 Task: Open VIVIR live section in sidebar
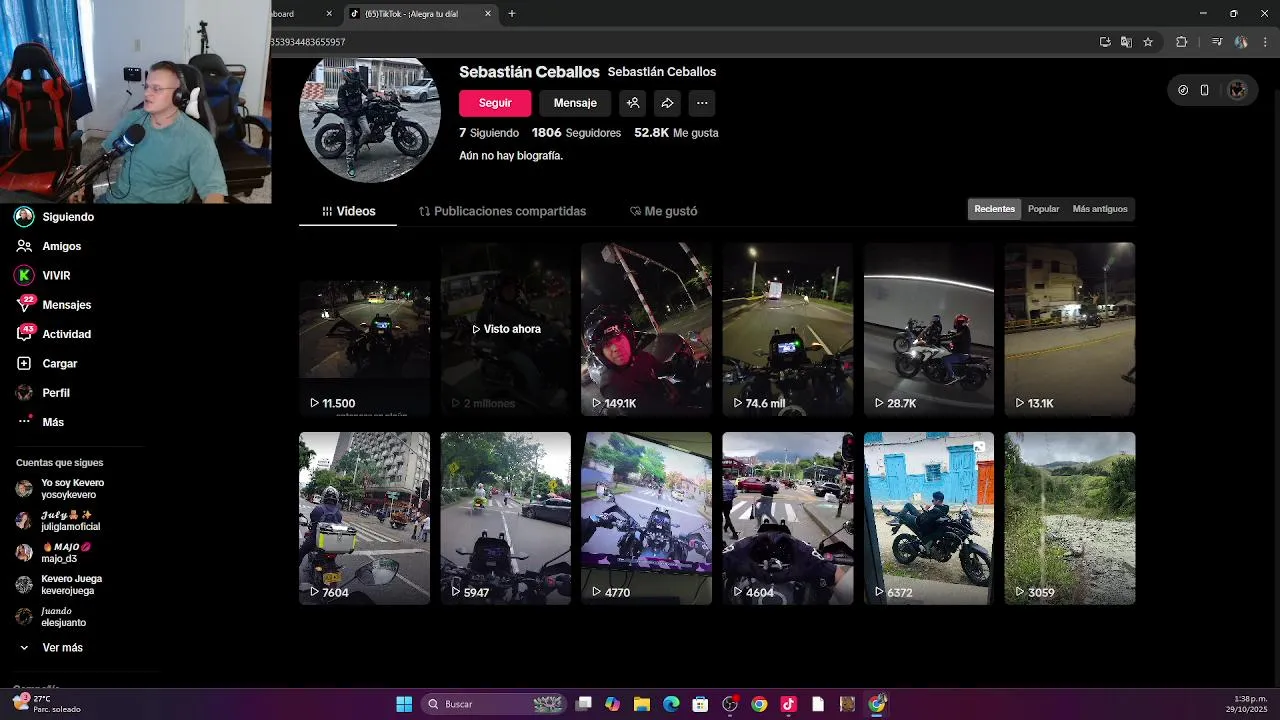43,275
